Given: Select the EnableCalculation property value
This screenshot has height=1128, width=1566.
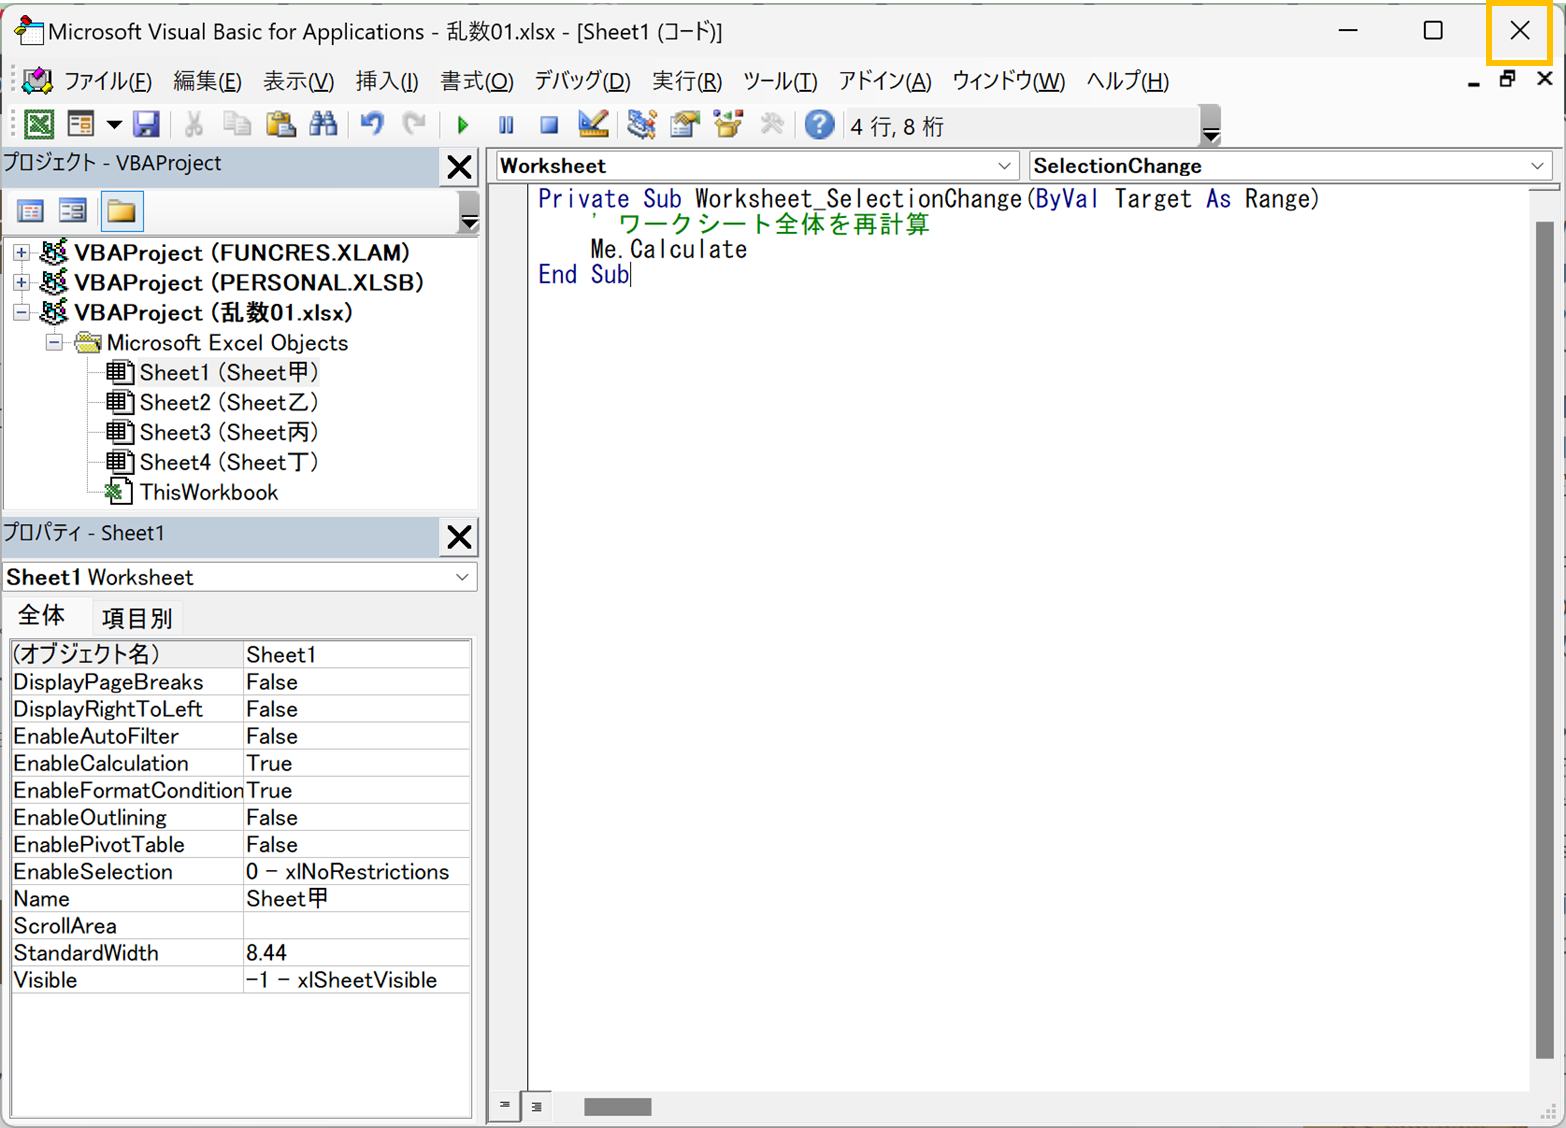Looking at the screenshot, I should pos(357,763).
